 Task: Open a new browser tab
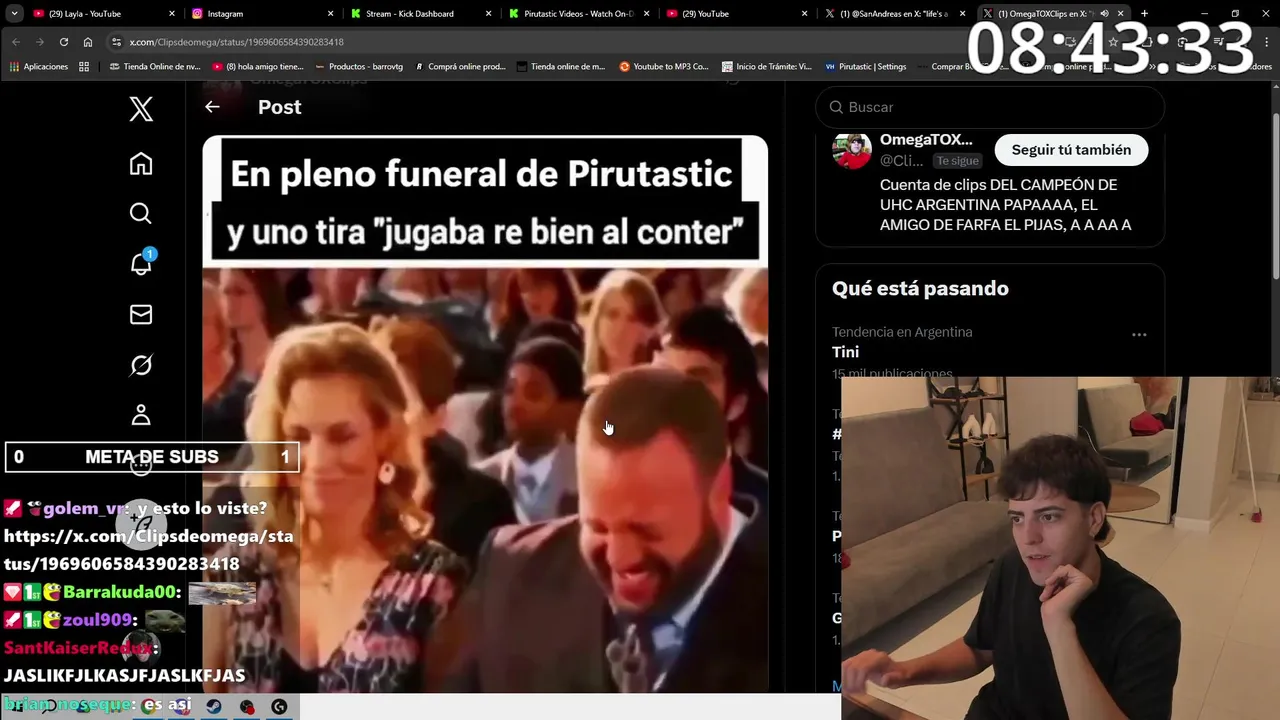click(1144, 14)
